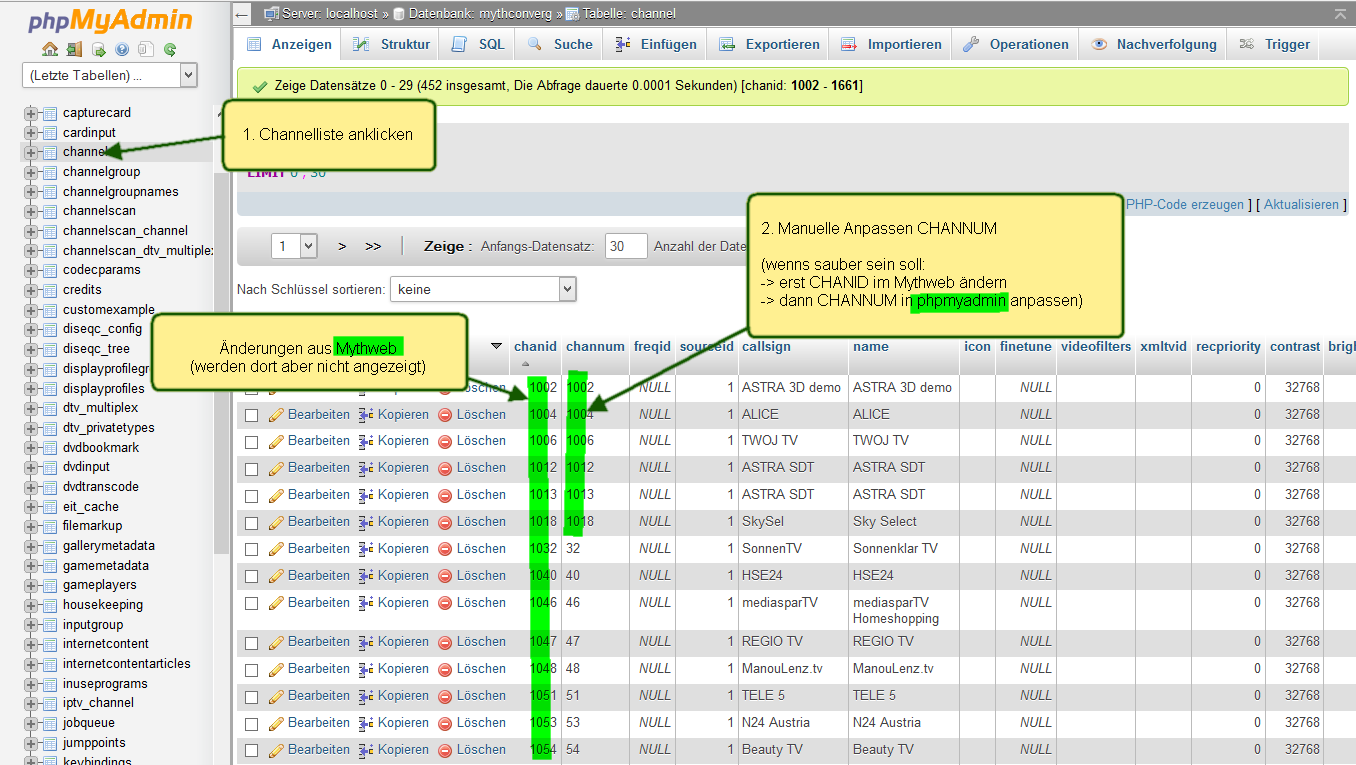
Task: Click the Aktualisieren link
Action: point(1301,205)
